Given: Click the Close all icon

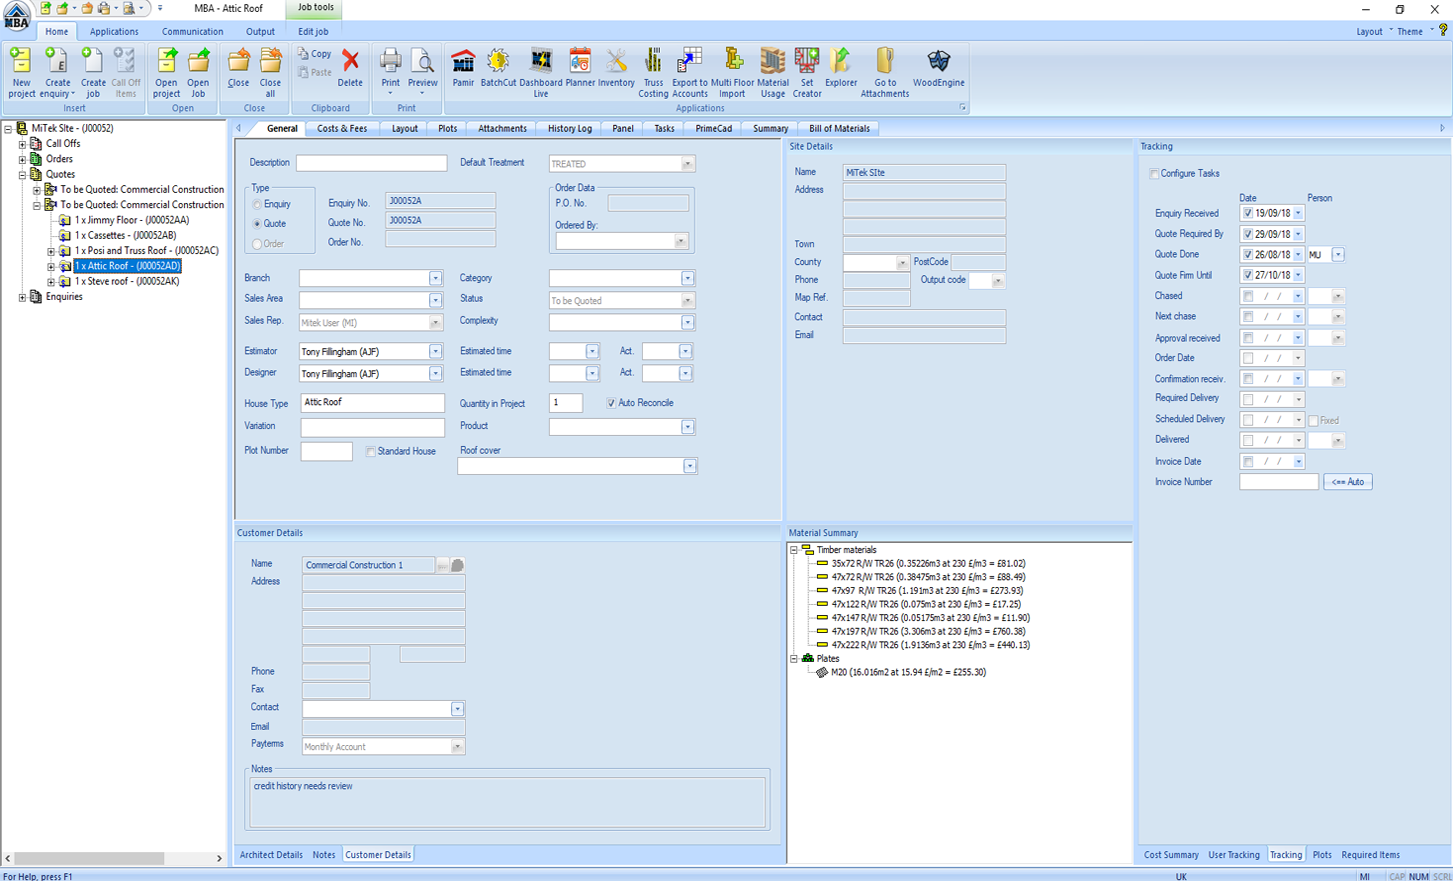Looking at the screenshot, I should coord(270,72).
